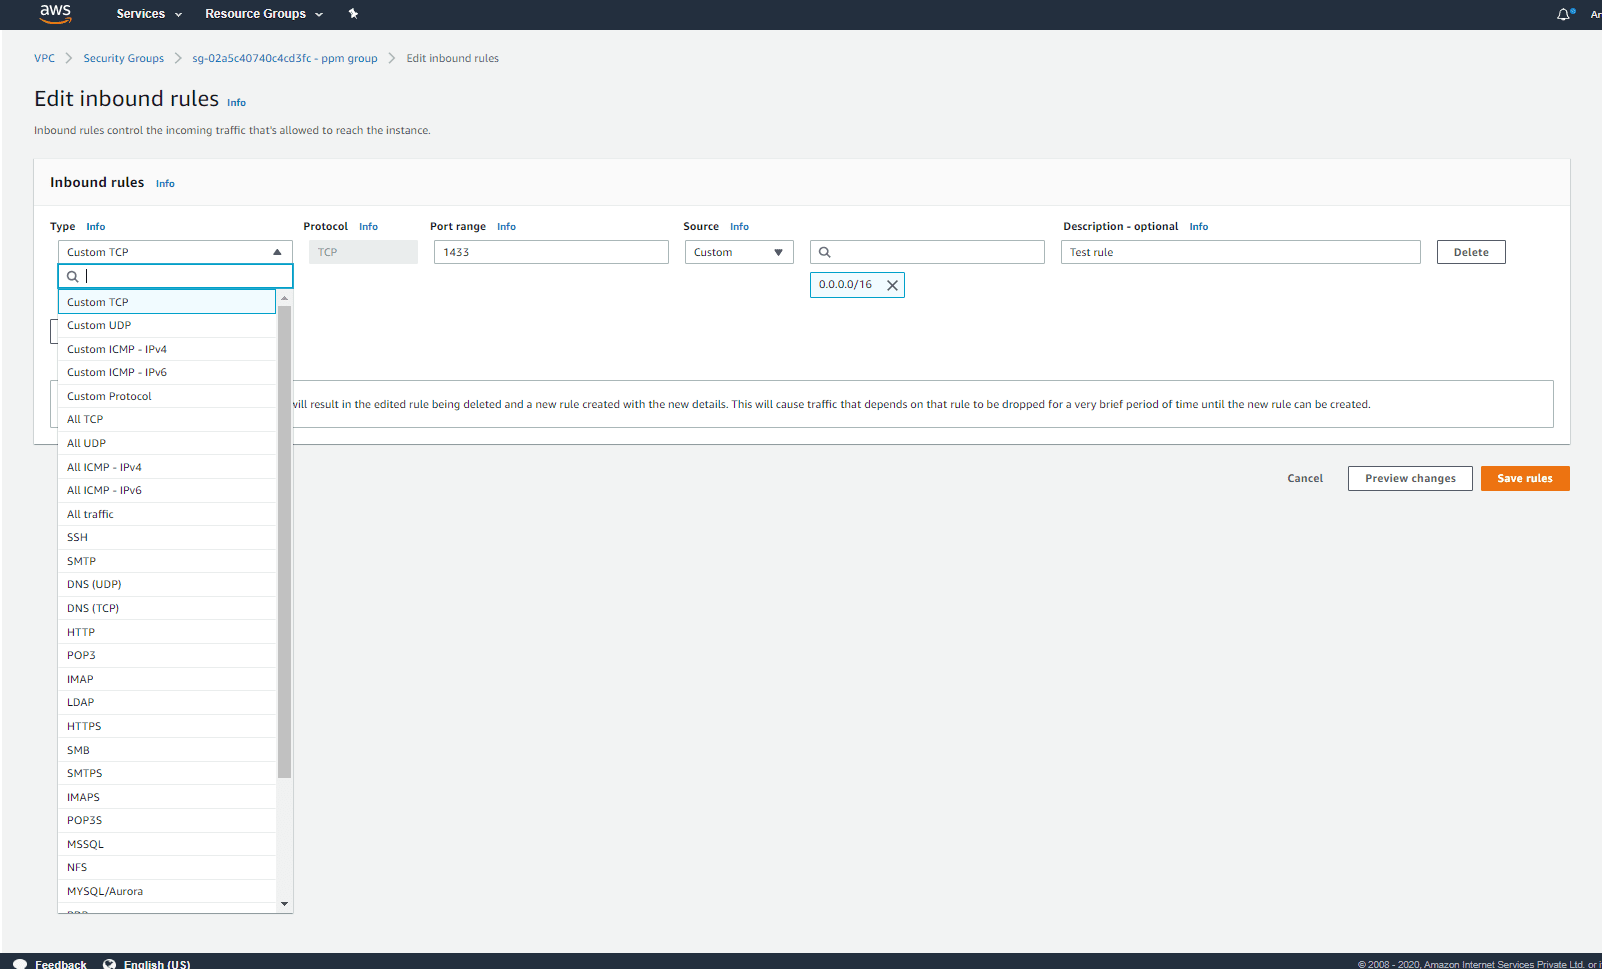The height and width of the screenshot is (969, 1602).
Task: Click the Port range 1433 input field
Action: tap(550, 251)
